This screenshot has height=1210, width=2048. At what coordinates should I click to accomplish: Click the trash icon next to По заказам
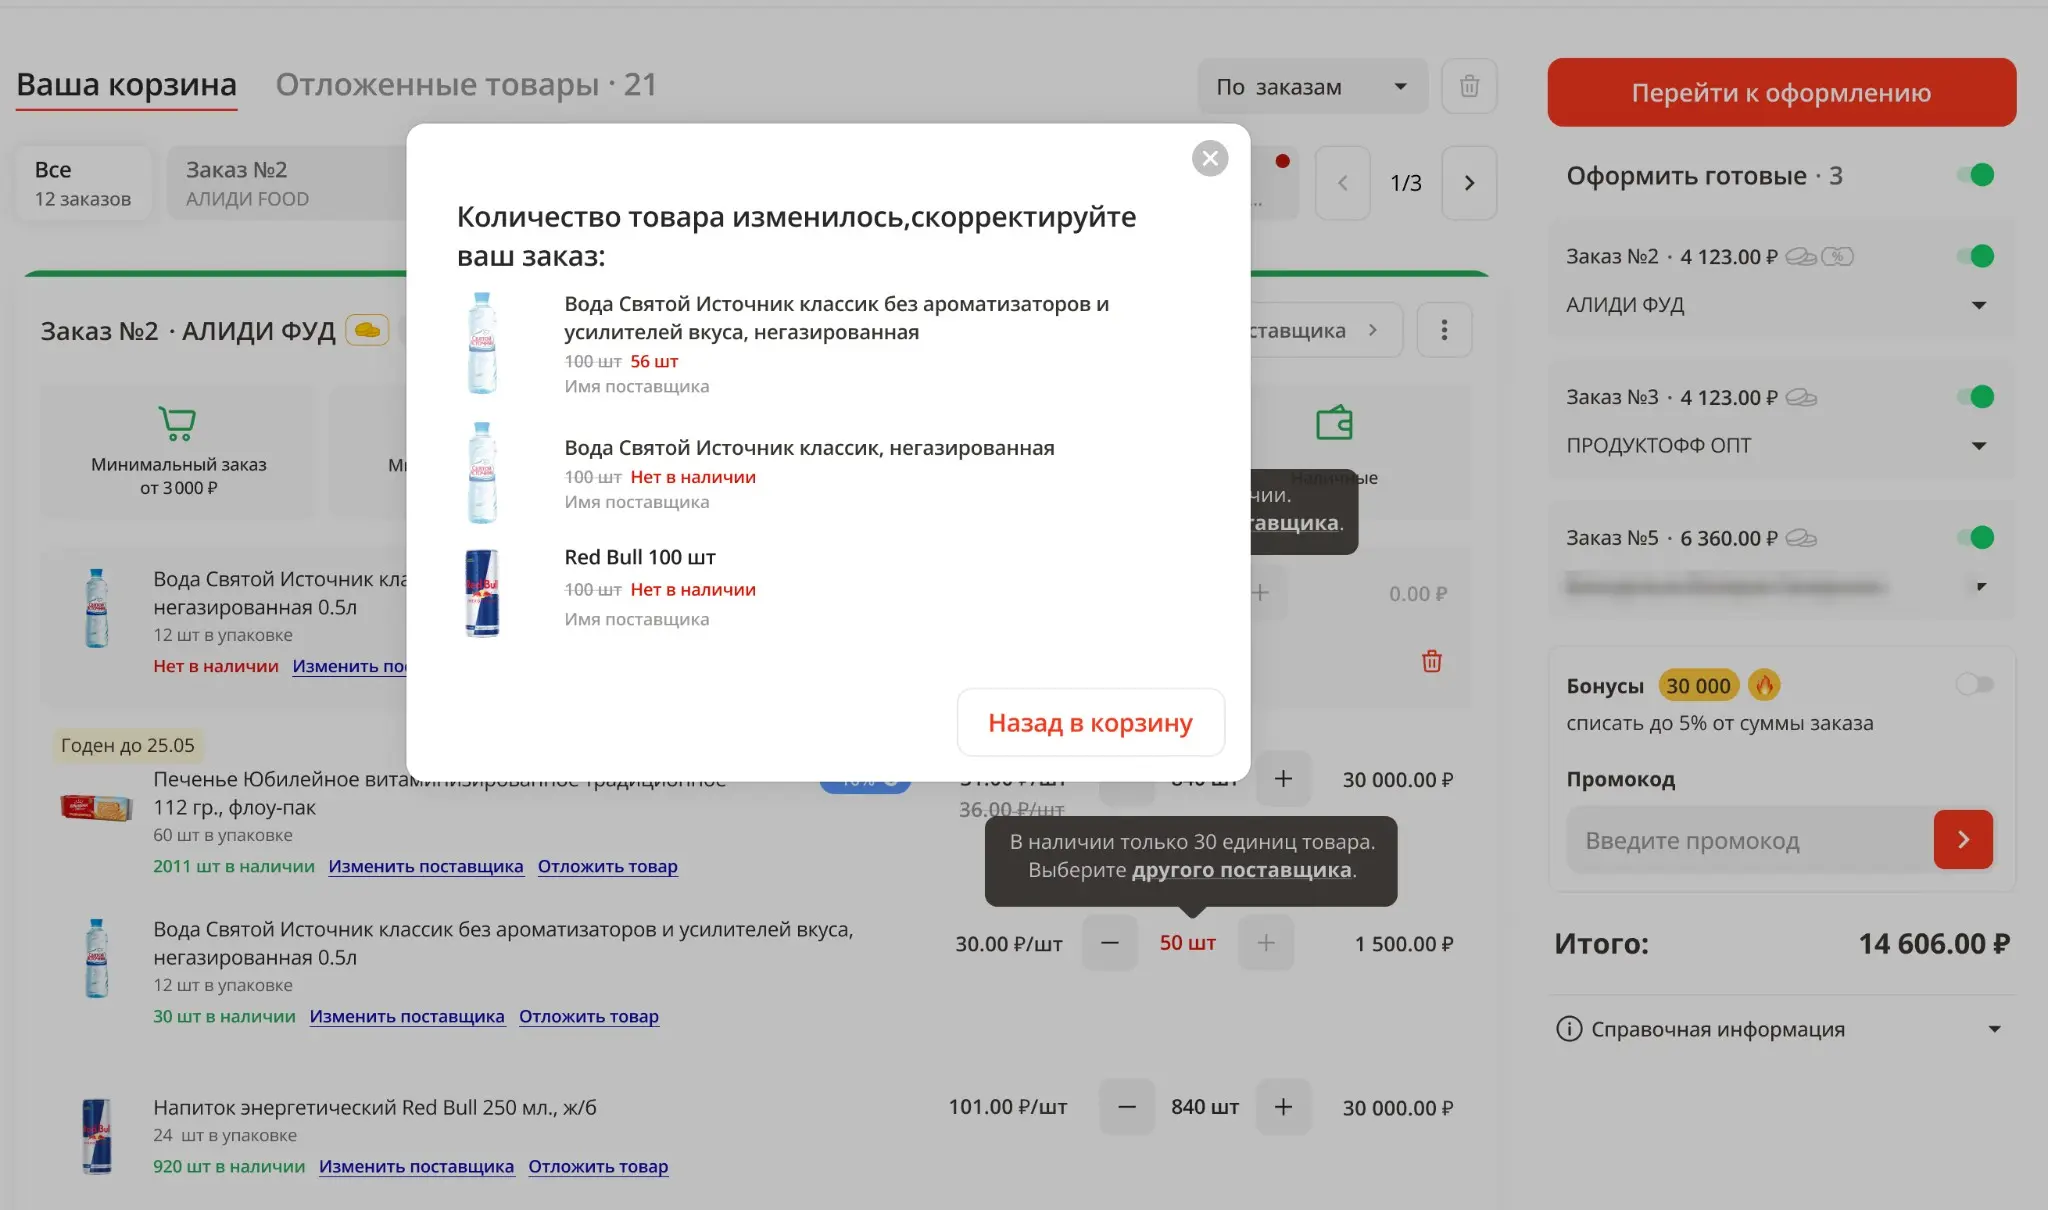pos(1469,86)
